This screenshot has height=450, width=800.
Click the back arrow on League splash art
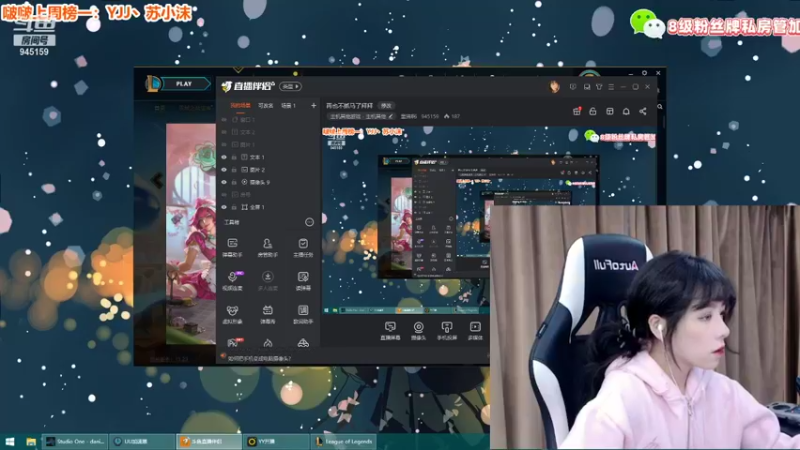click(x=157, y=180)
